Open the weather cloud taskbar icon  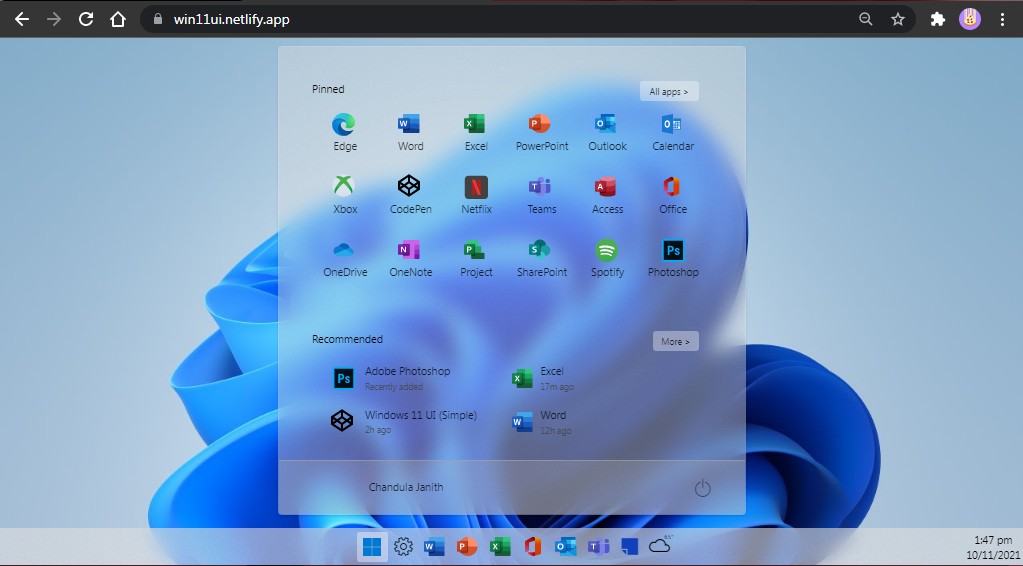(x=660, y=544)
